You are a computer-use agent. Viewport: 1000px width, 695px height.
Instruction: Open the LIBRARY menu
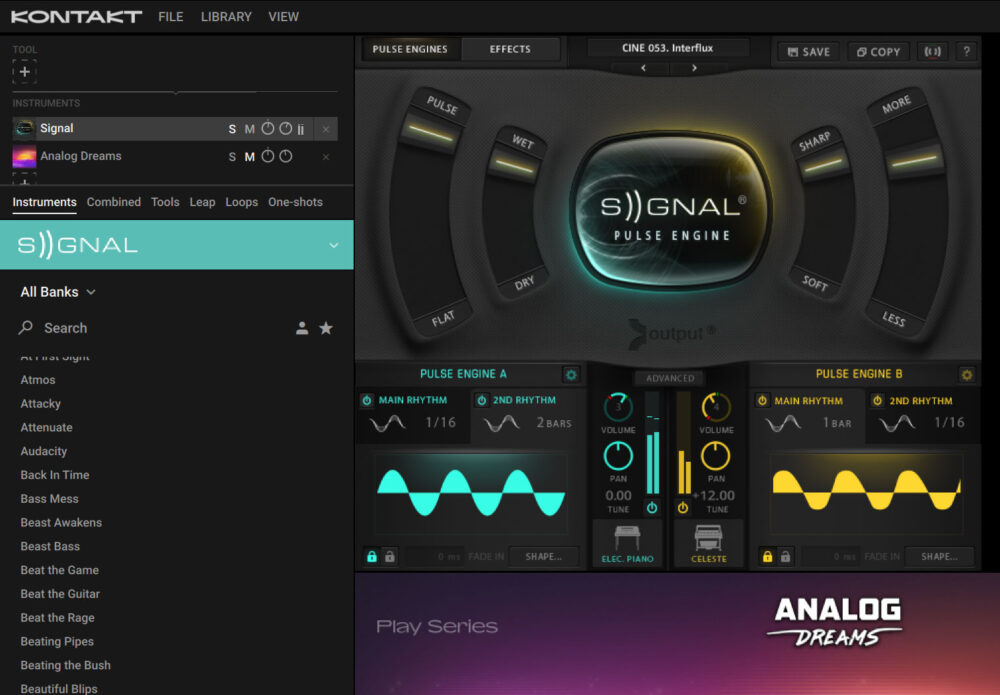pos(226,17)
